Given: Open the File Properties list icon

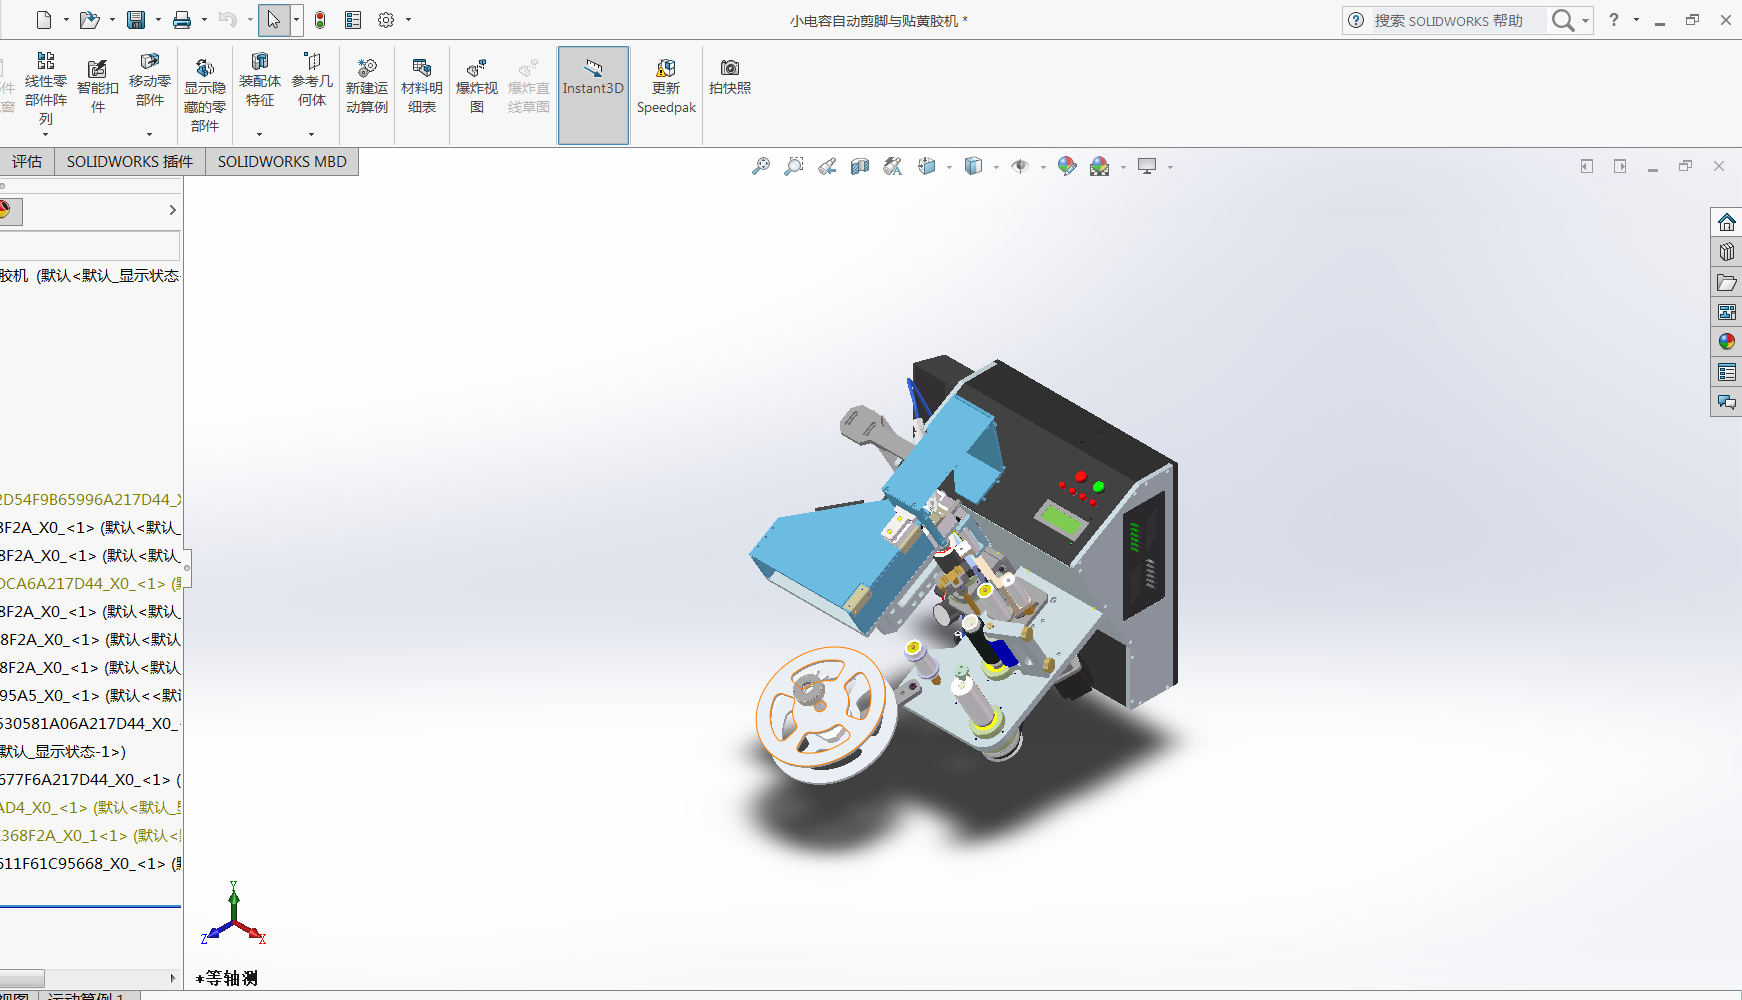Looking at the screenshot, I should click(353, 20).
